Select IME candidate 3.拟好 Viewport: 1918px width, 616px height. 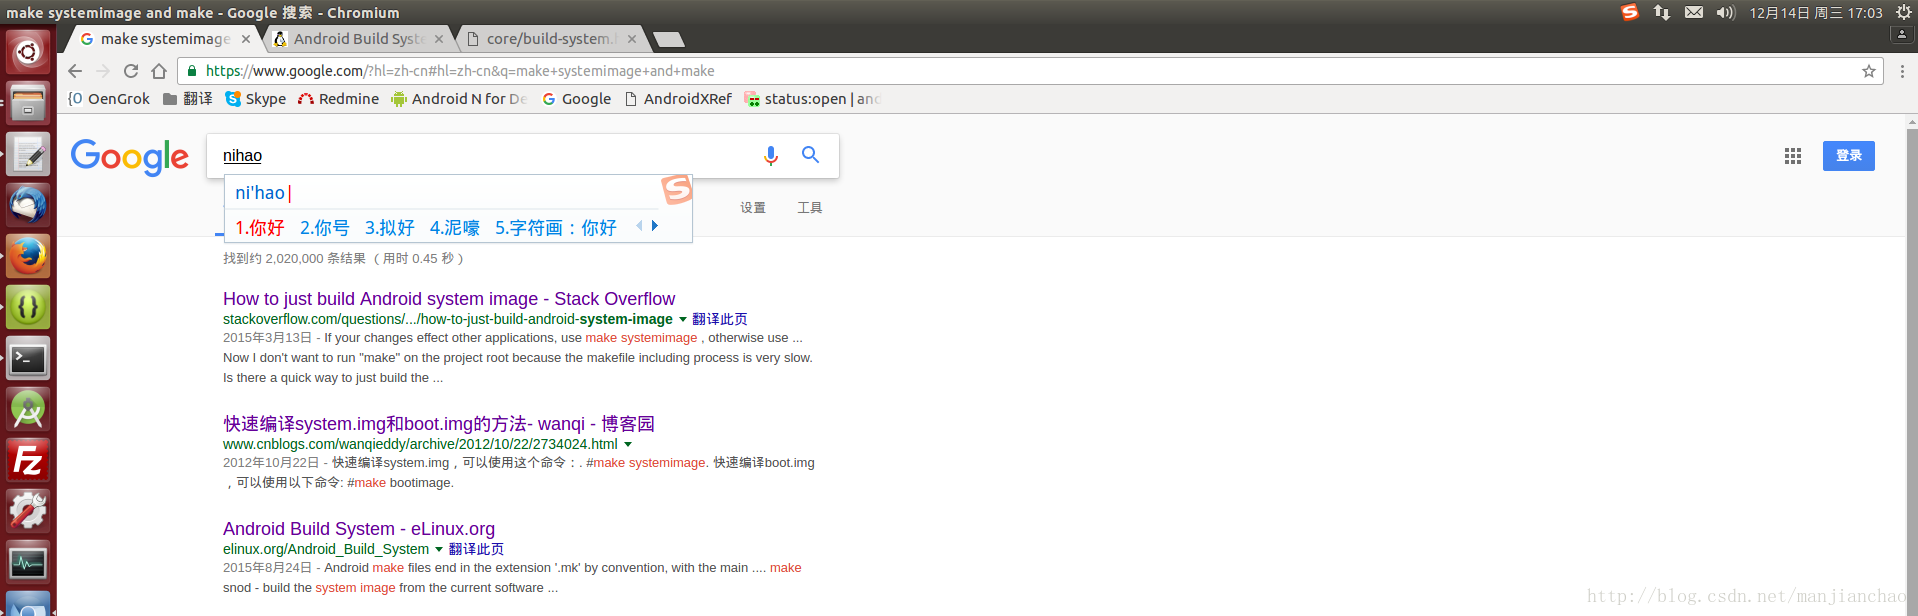[x=390, y=228]
